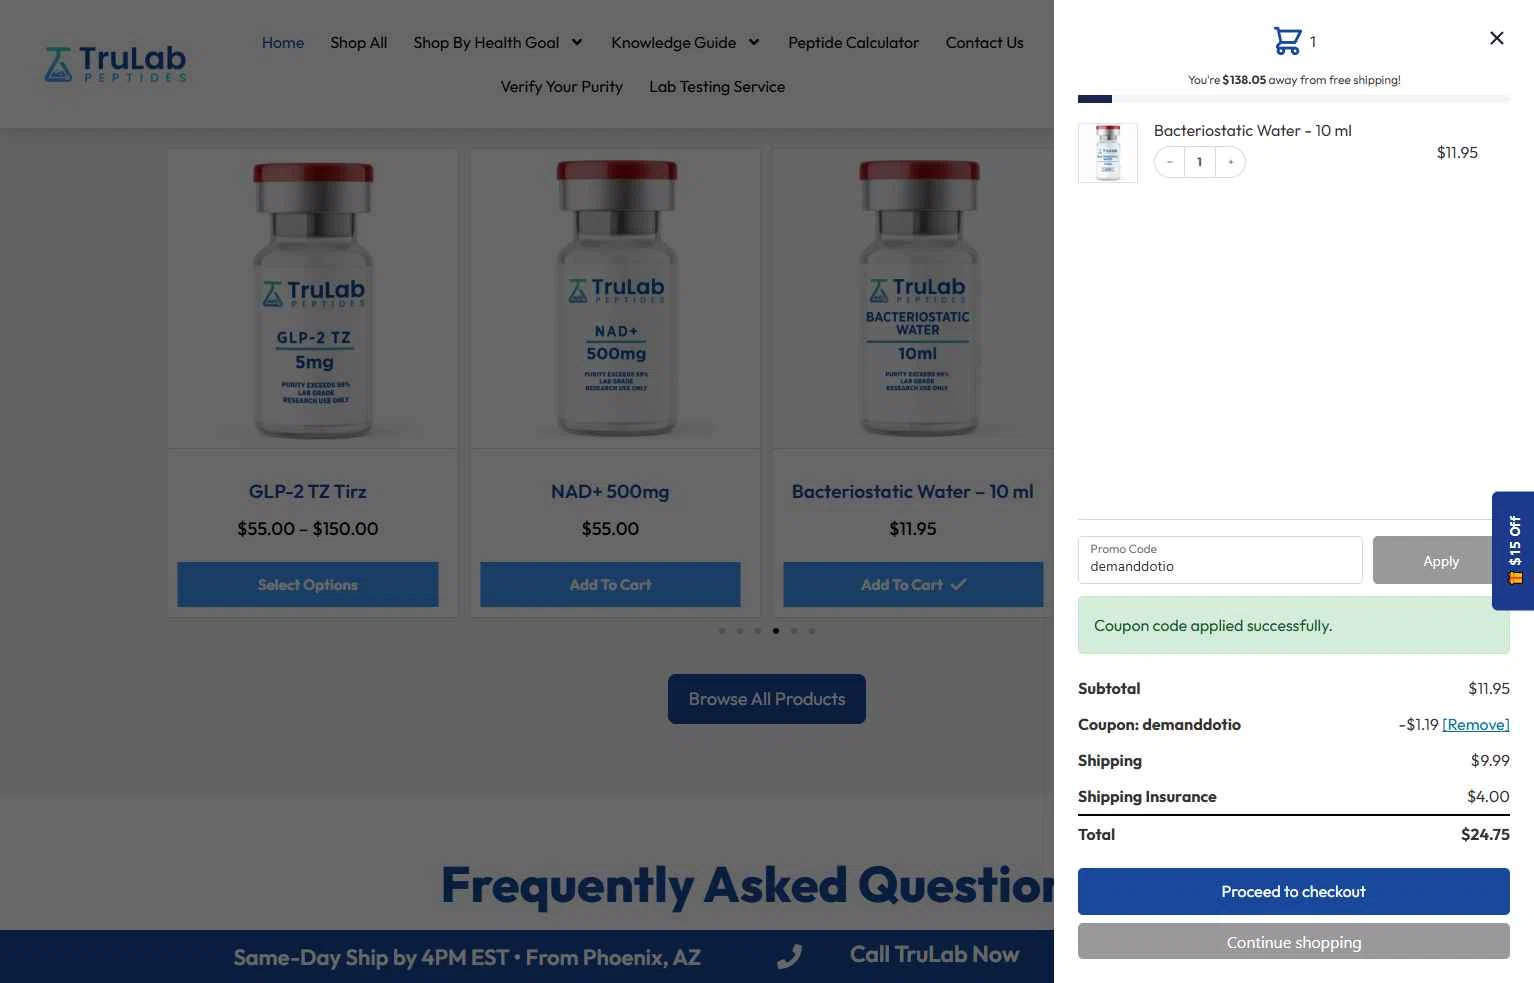Image resolution: width=1534 pixels, height=983 pixels.
Task: Click 'Coupon code applied successfully.' message
Action: 1294,626
